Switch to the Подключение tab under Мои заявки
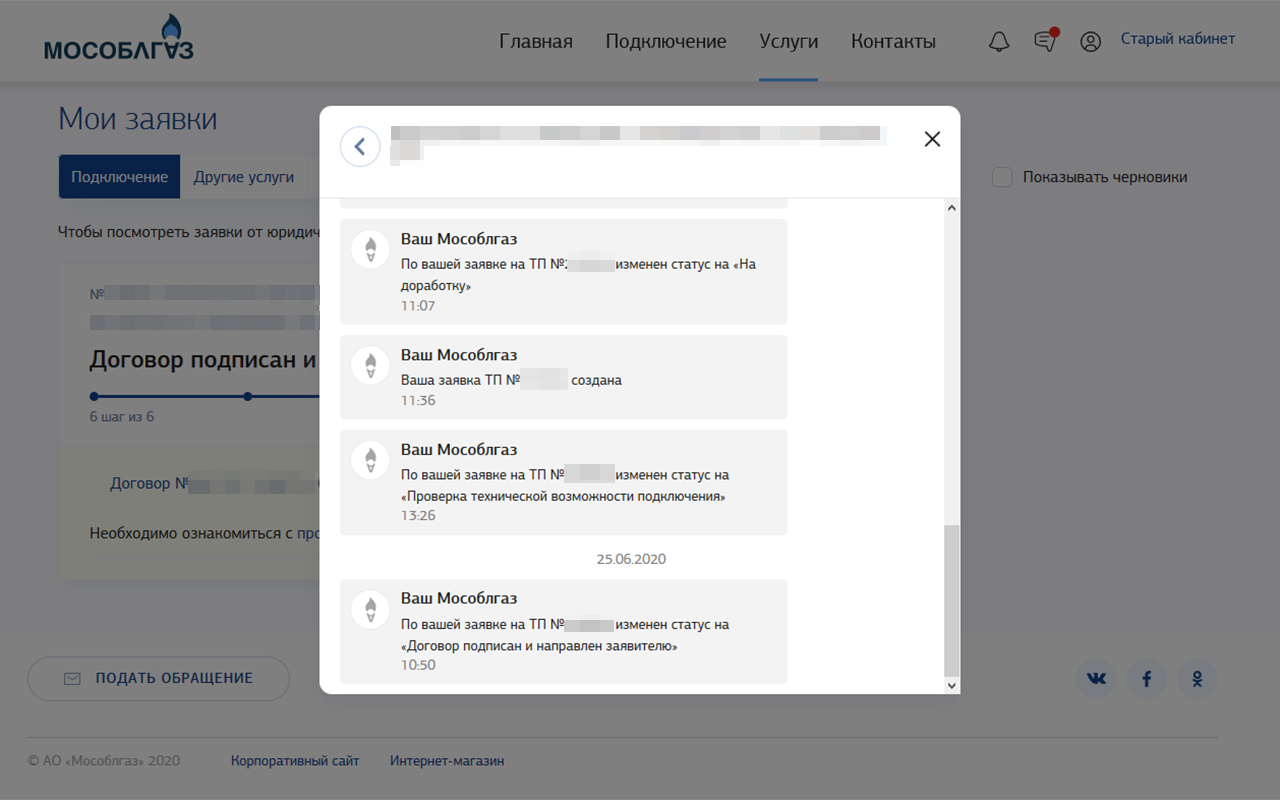Screen dimensions: 1280x800 point(119,177)
